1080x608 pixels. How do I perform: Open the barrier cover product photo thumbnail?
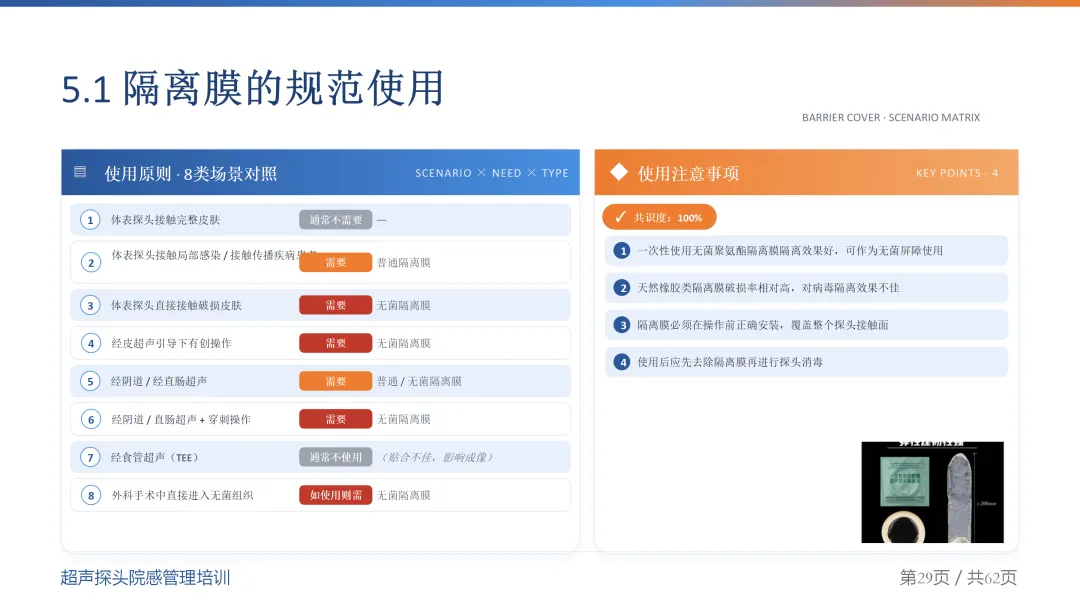[932, 492]
